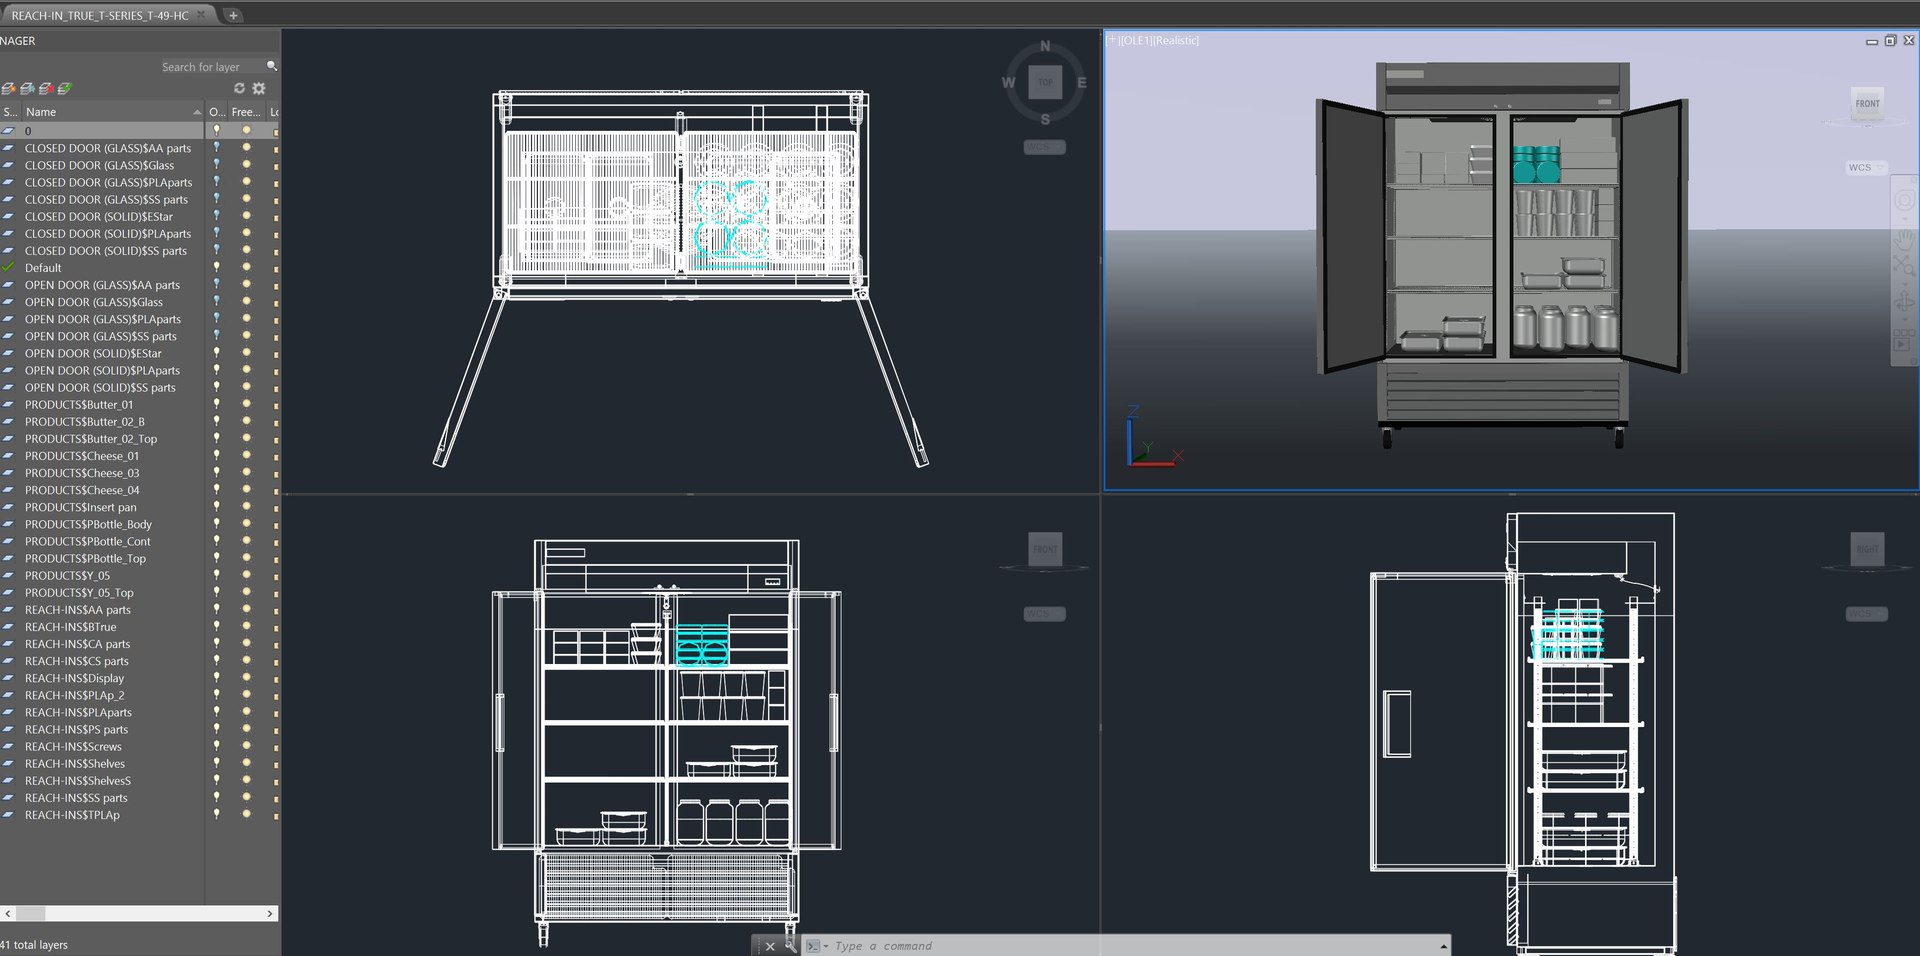The height and width of the screenshot is (956, 1920).
Task: Toggle On bulb for Default layer
Action: pos(216,268)
